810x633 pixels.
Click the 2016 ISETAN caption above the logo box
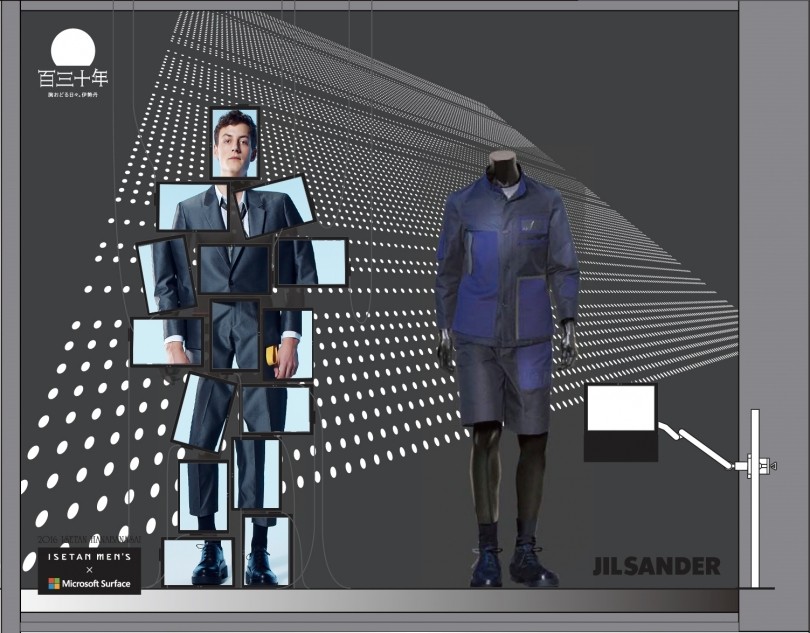89,538
